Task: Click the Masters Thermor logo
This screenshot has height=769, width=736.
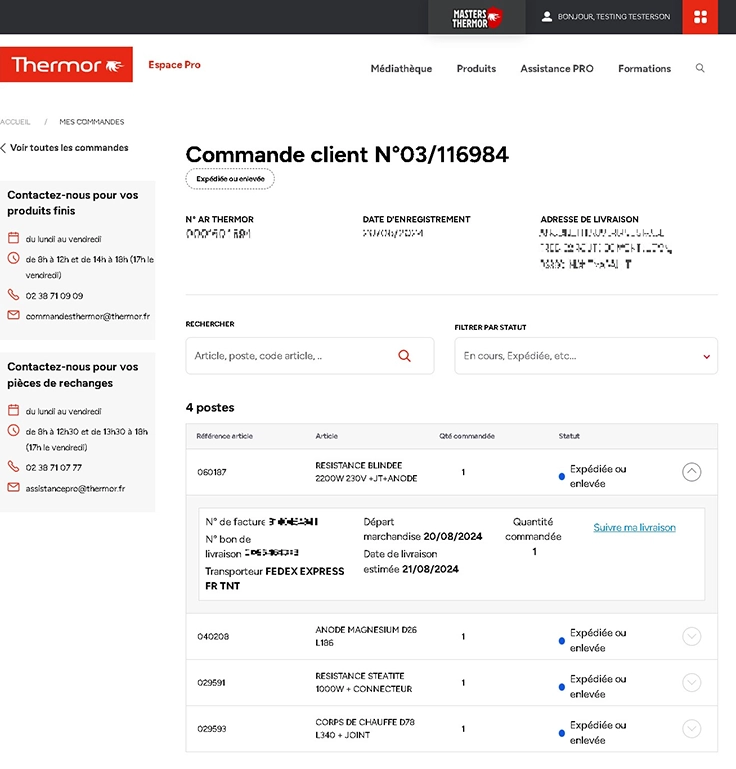Action: point(477,17)
